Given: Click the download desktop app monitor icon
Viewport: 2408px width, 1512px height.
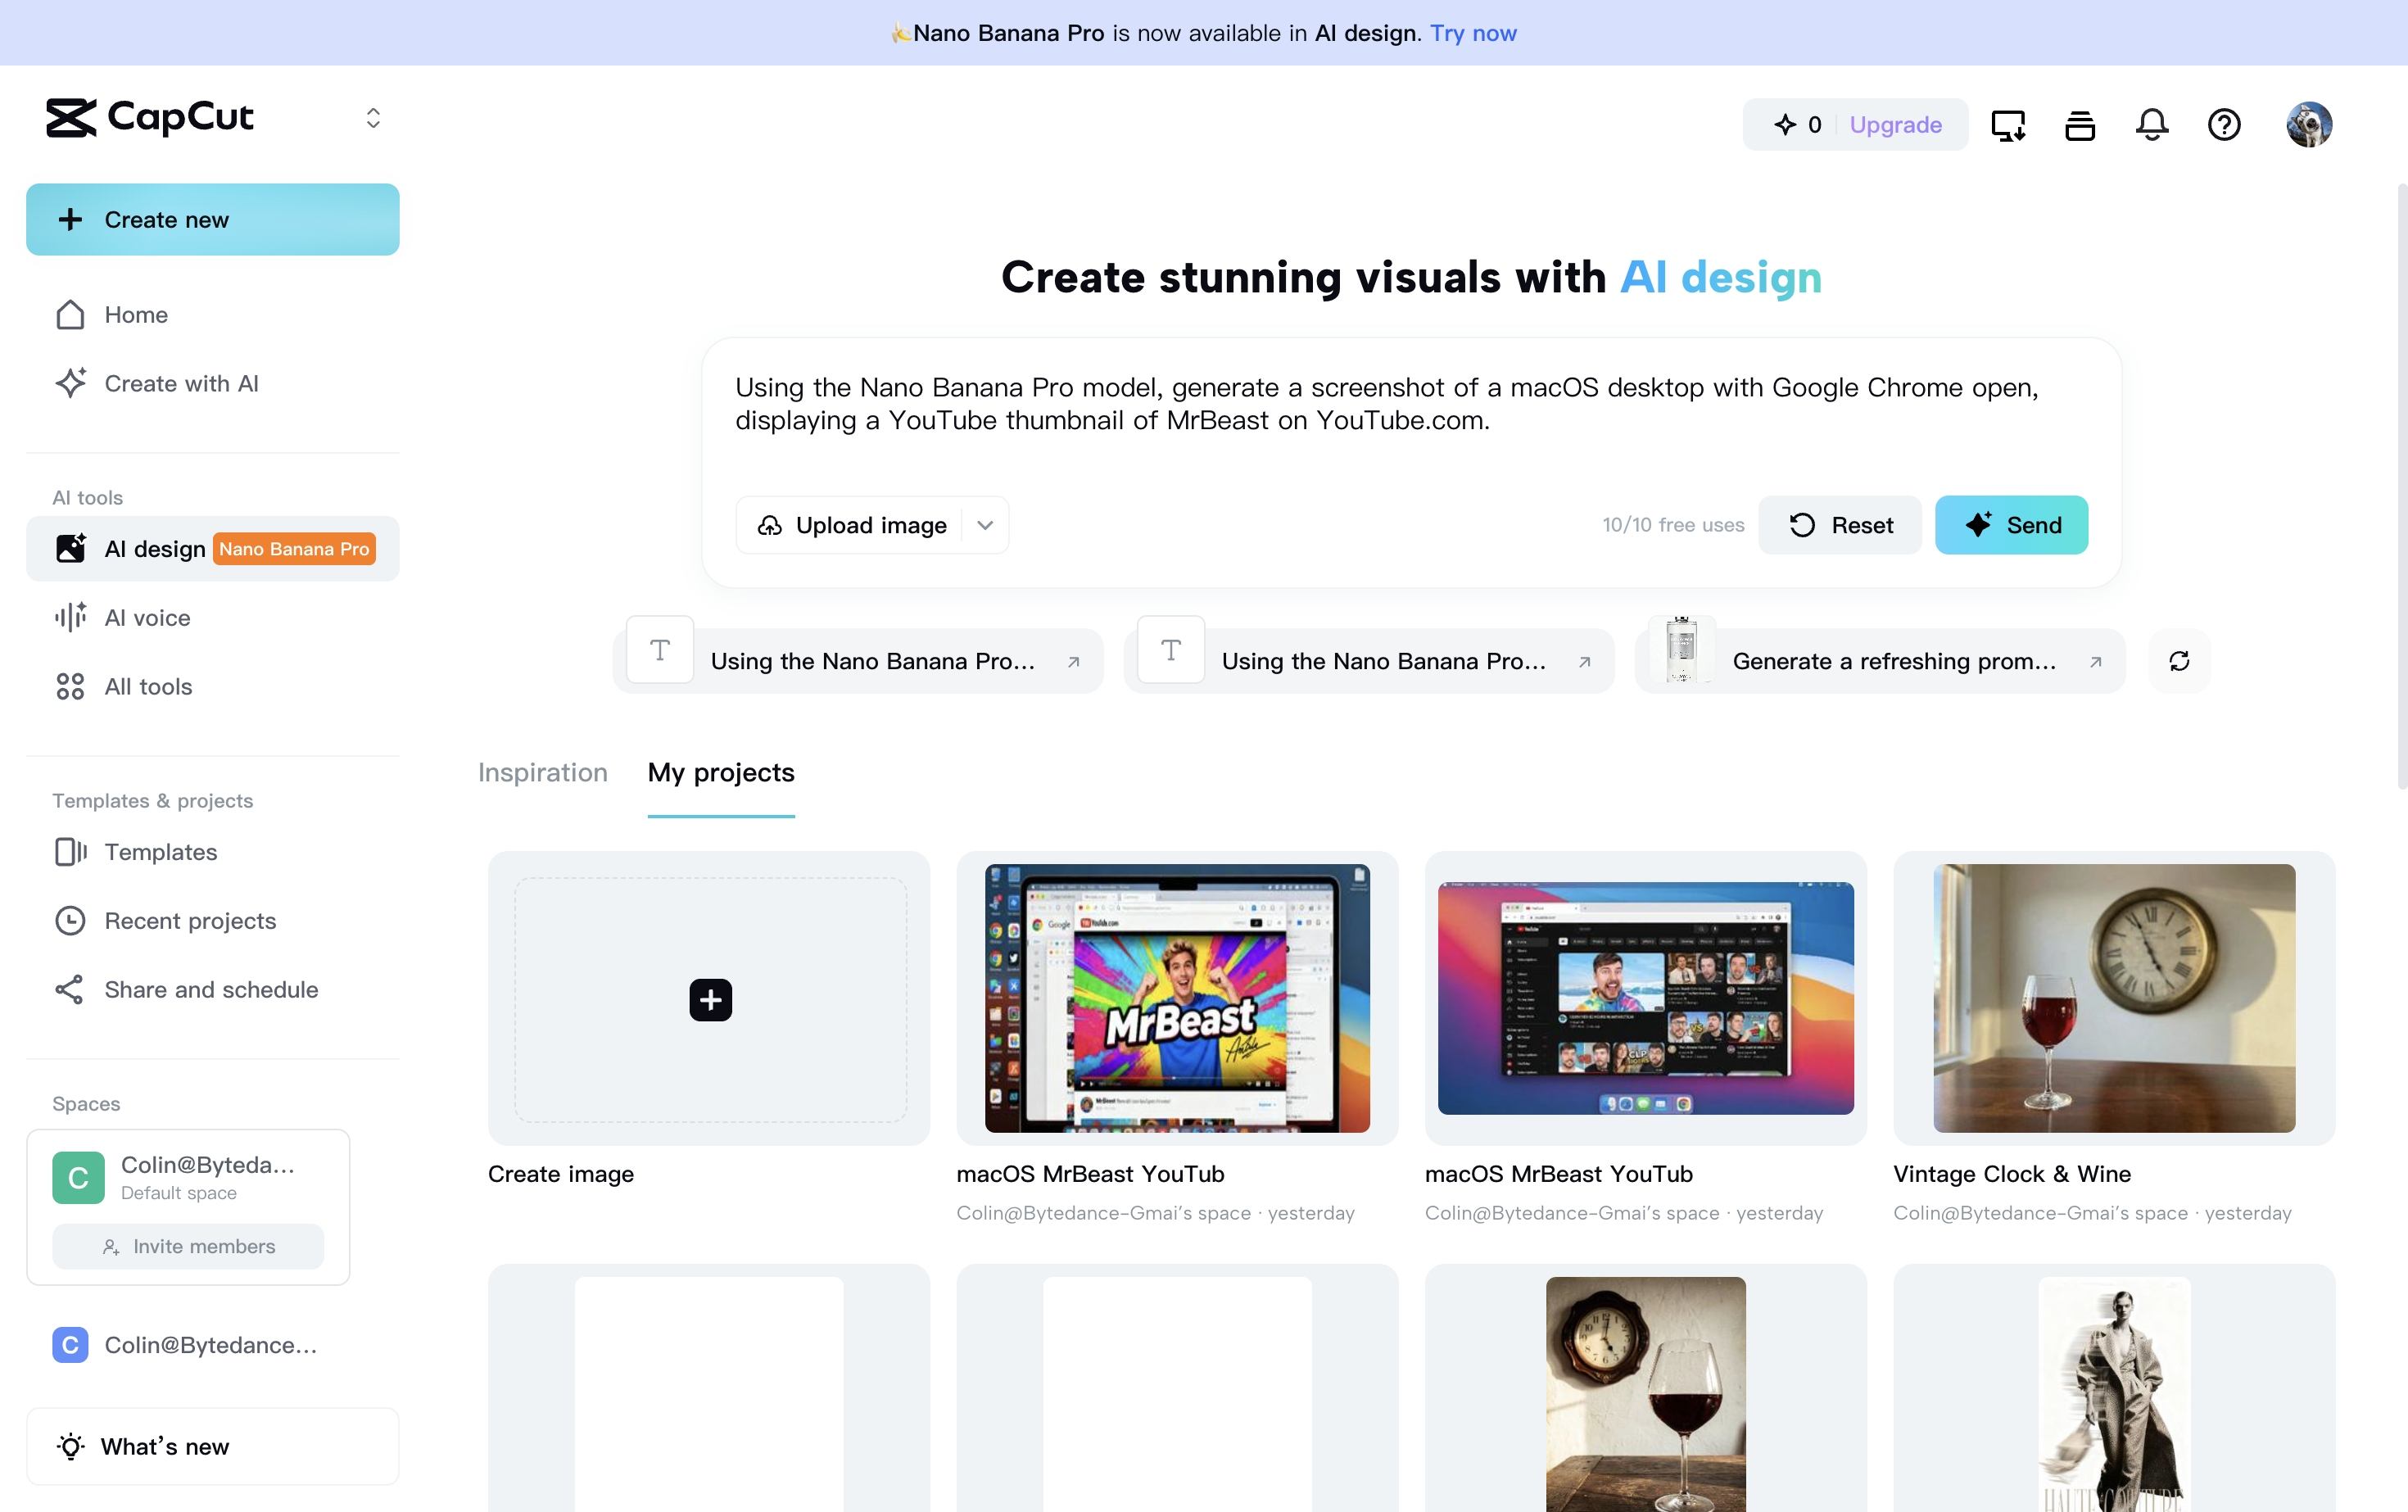Looking at the screenshot, I should 2008,125.
